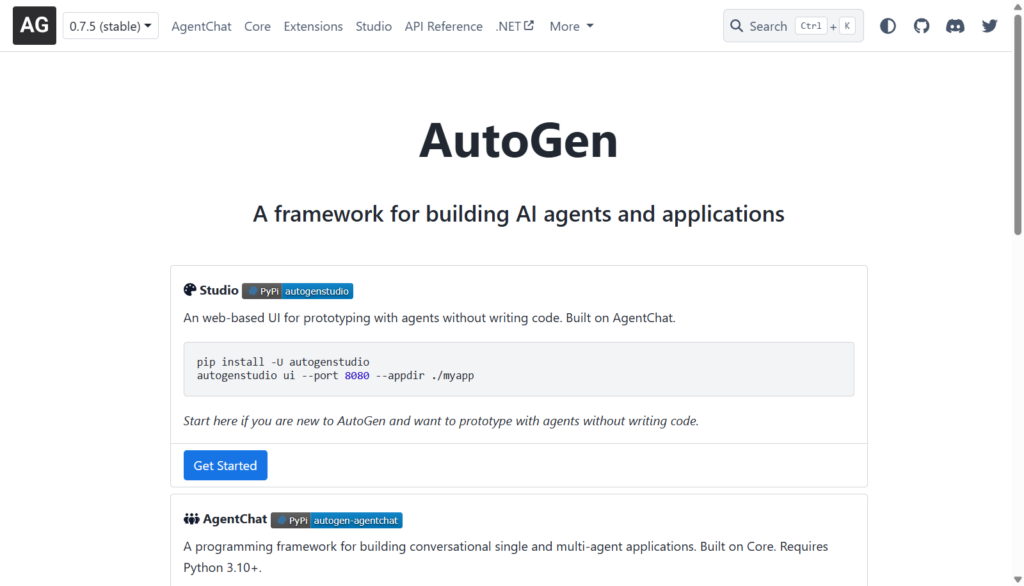
Task: Open the Twitter icon link
Action: pos(989,26)
